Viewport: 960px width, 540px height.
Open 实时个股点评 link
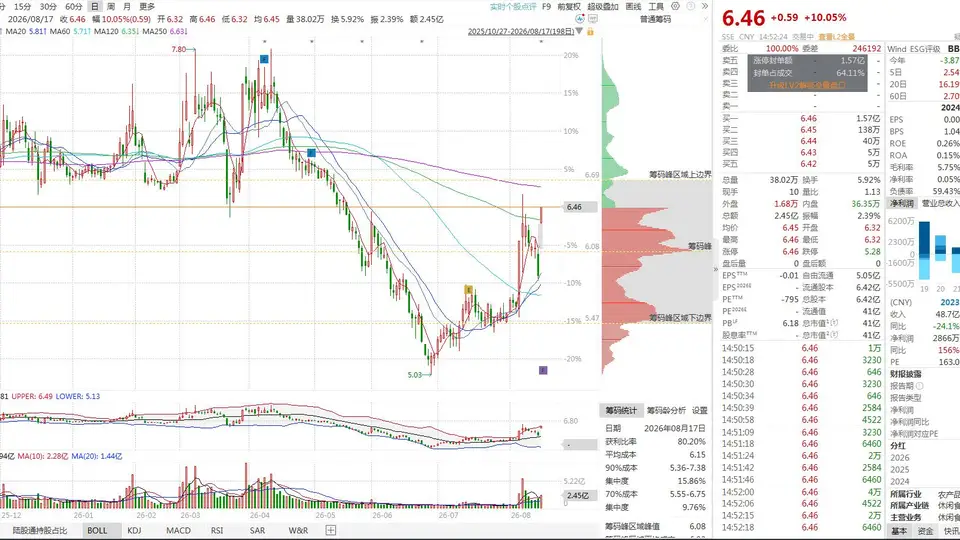click(x=513, y=6)
